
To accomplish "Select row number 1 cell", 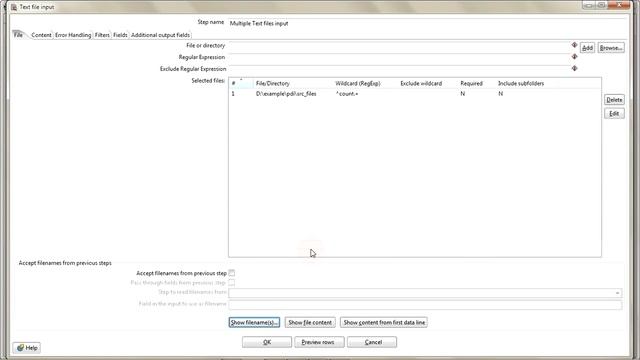I will [233, 93].
